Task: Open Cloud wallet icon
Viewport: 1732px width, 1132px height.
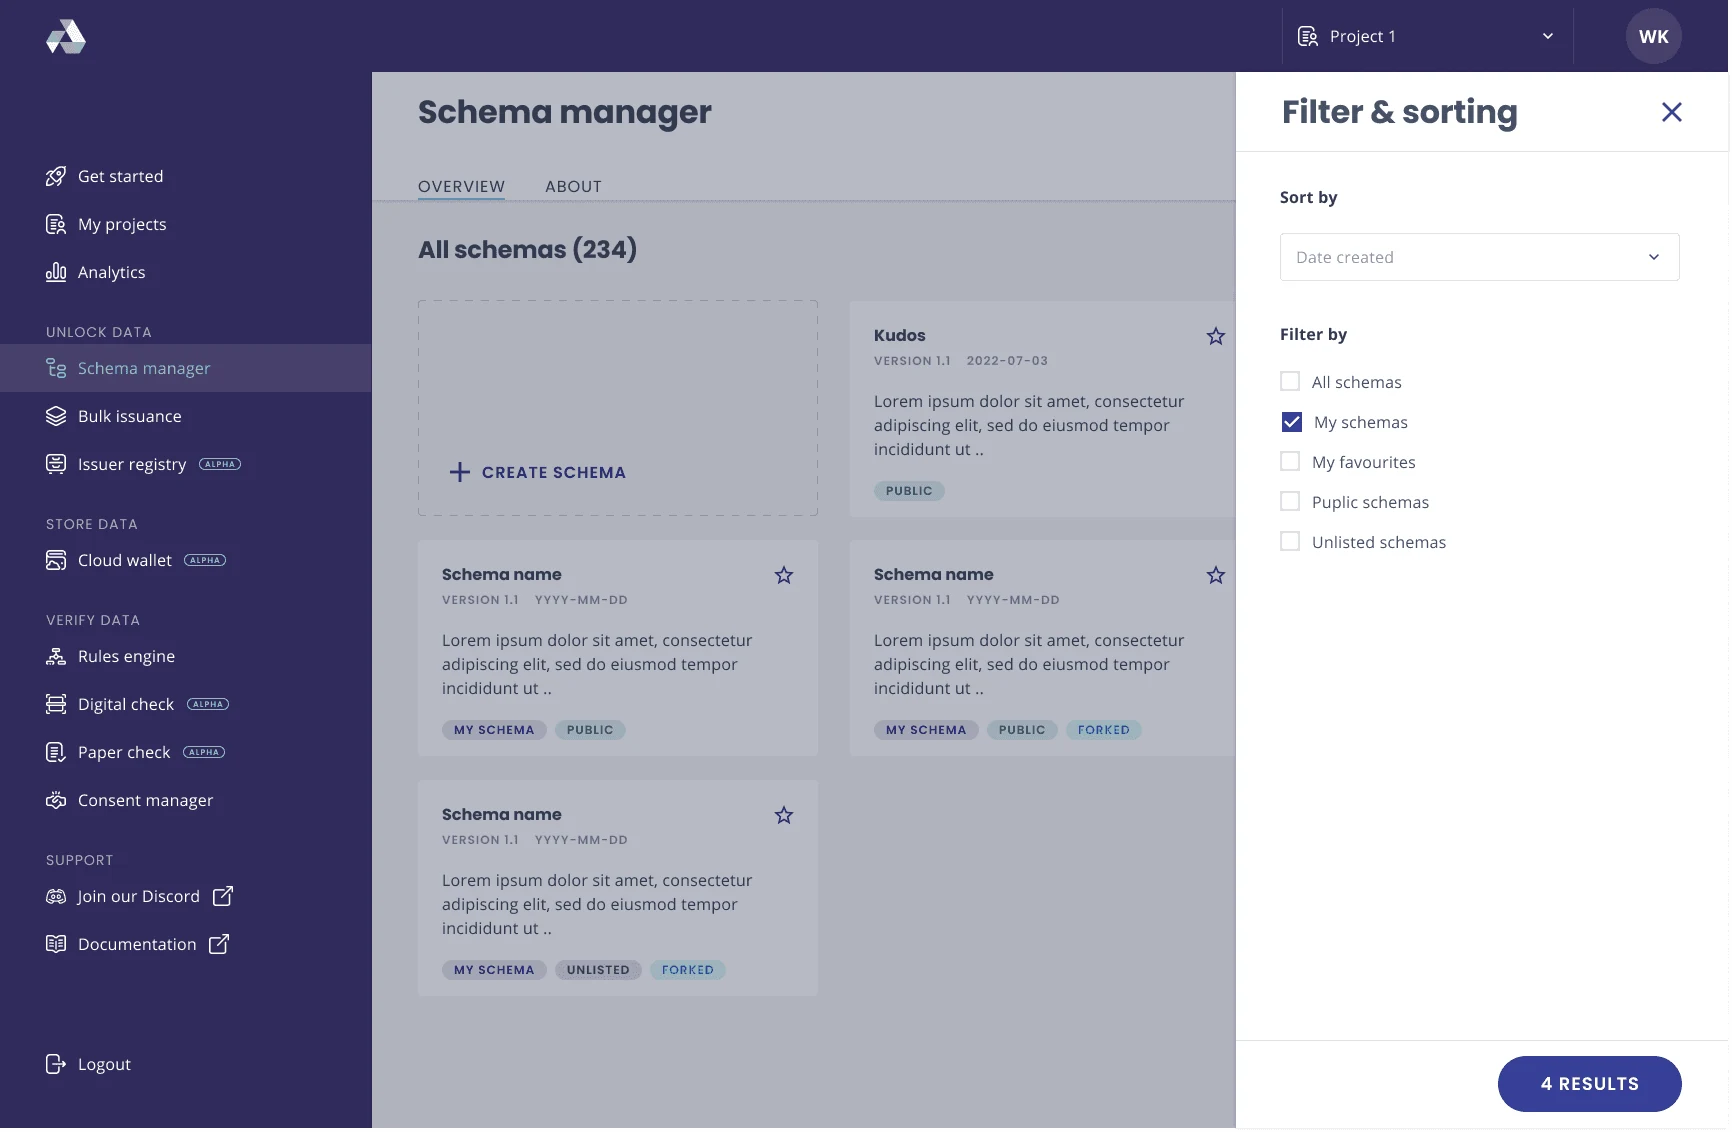Action: coord(56,560)
